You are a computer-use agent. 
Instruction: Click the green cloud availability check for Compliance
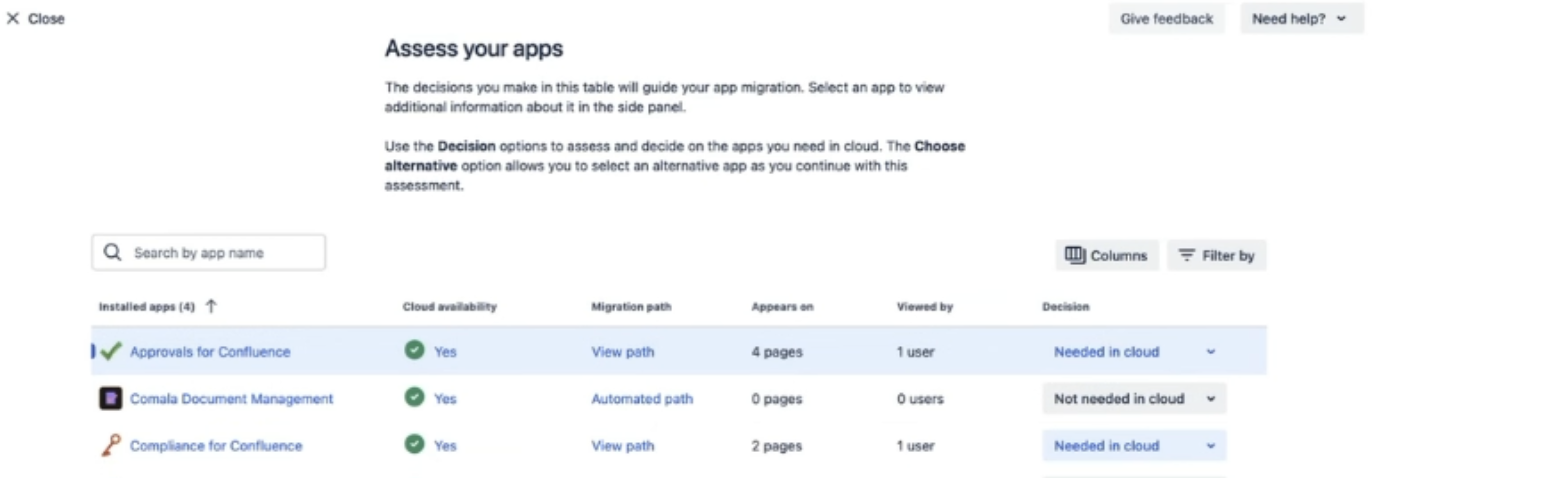pyautogui.click(x=414, y=445)
